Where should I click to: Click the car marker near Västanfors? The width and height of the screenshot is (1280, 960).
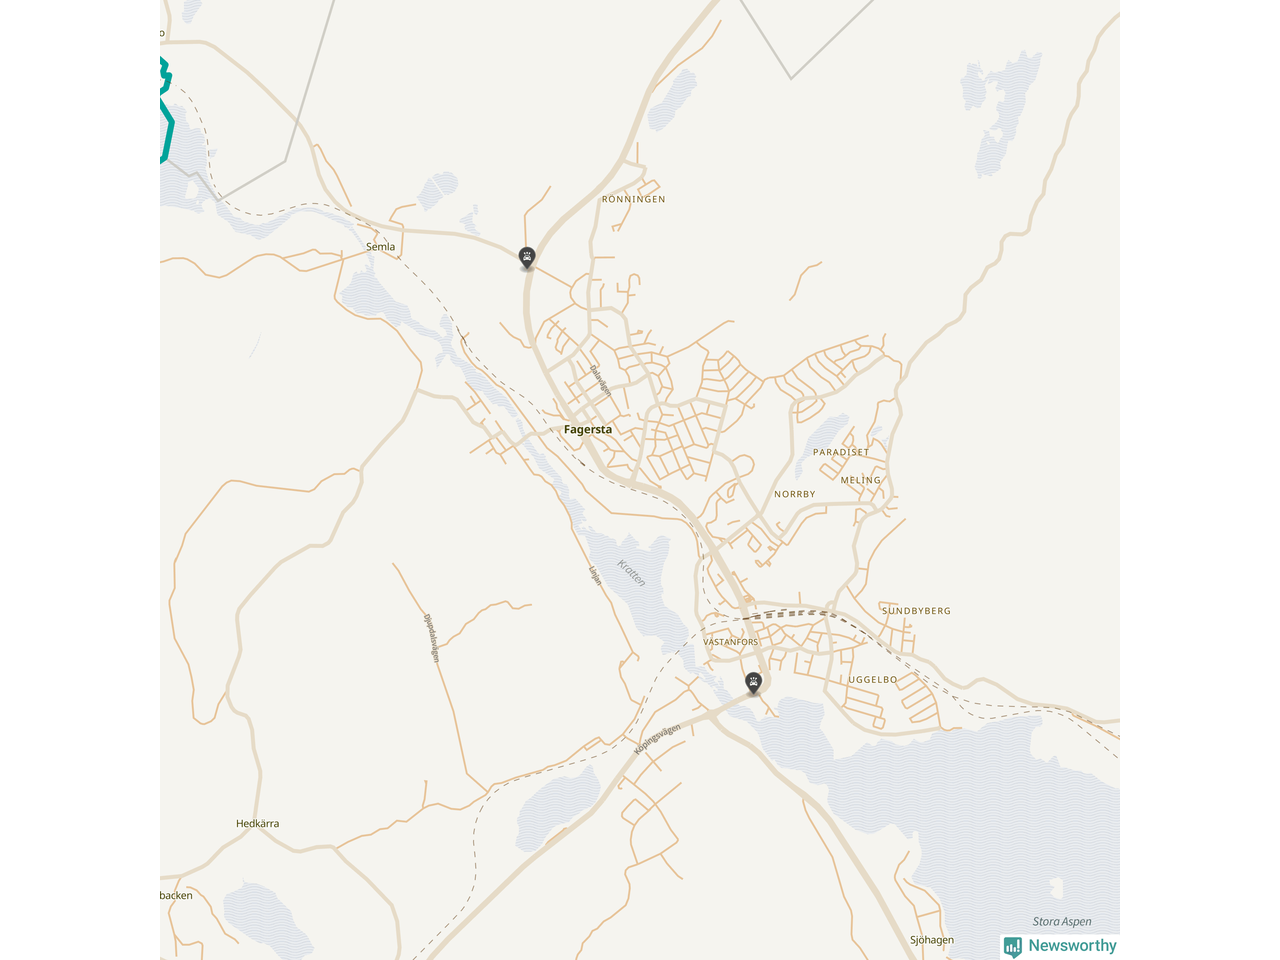pos(754,683)
